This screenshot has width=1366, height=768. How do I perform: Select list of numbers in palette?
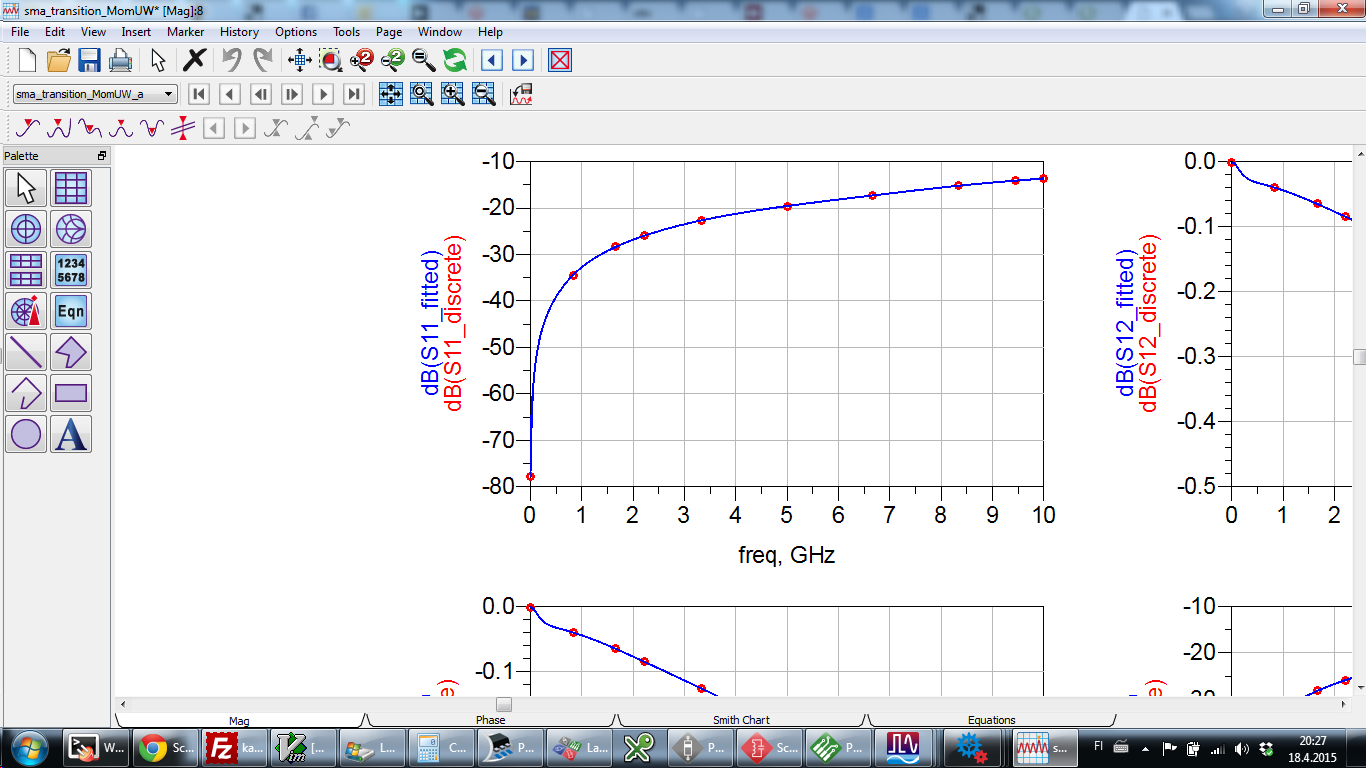click(71, 269)
